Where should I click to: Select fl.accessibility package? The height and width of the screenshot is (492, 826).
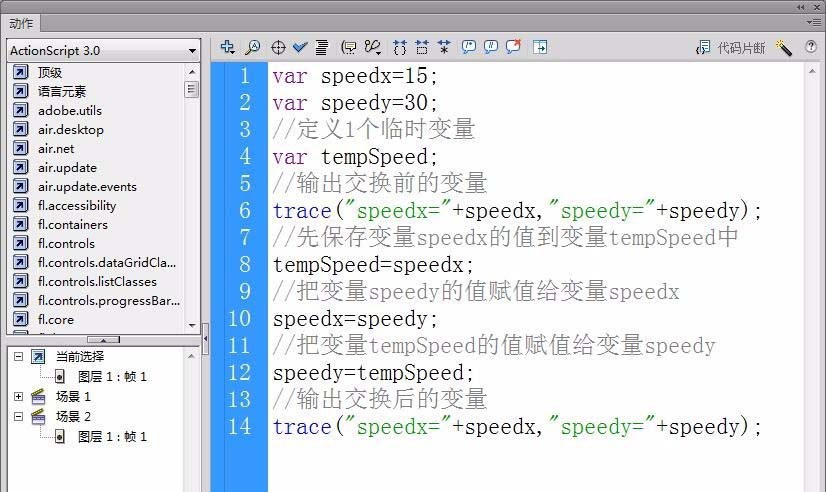click(77, 205)
